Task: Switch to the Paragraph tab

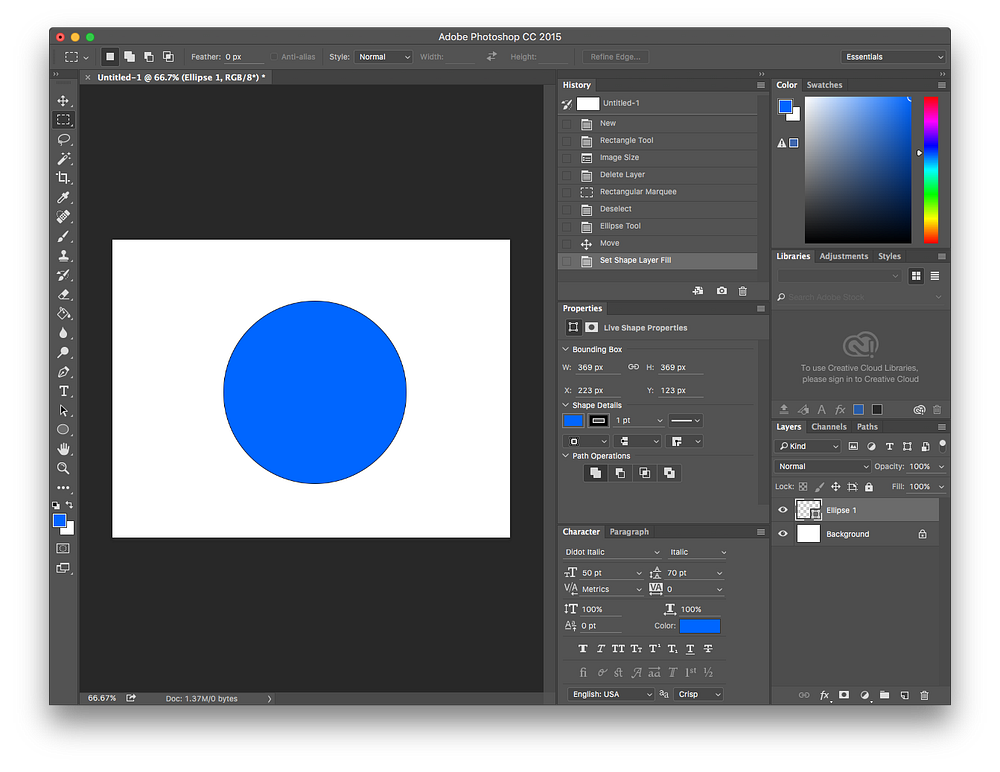Action: click(629, 531)
